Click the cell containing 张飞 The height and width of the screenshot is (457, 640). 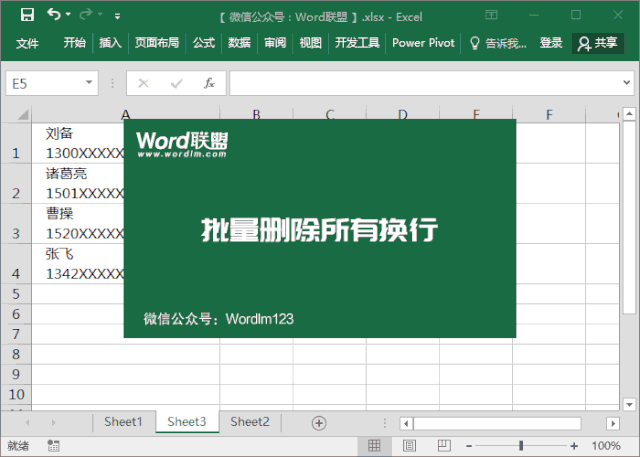tap(78, 264)
